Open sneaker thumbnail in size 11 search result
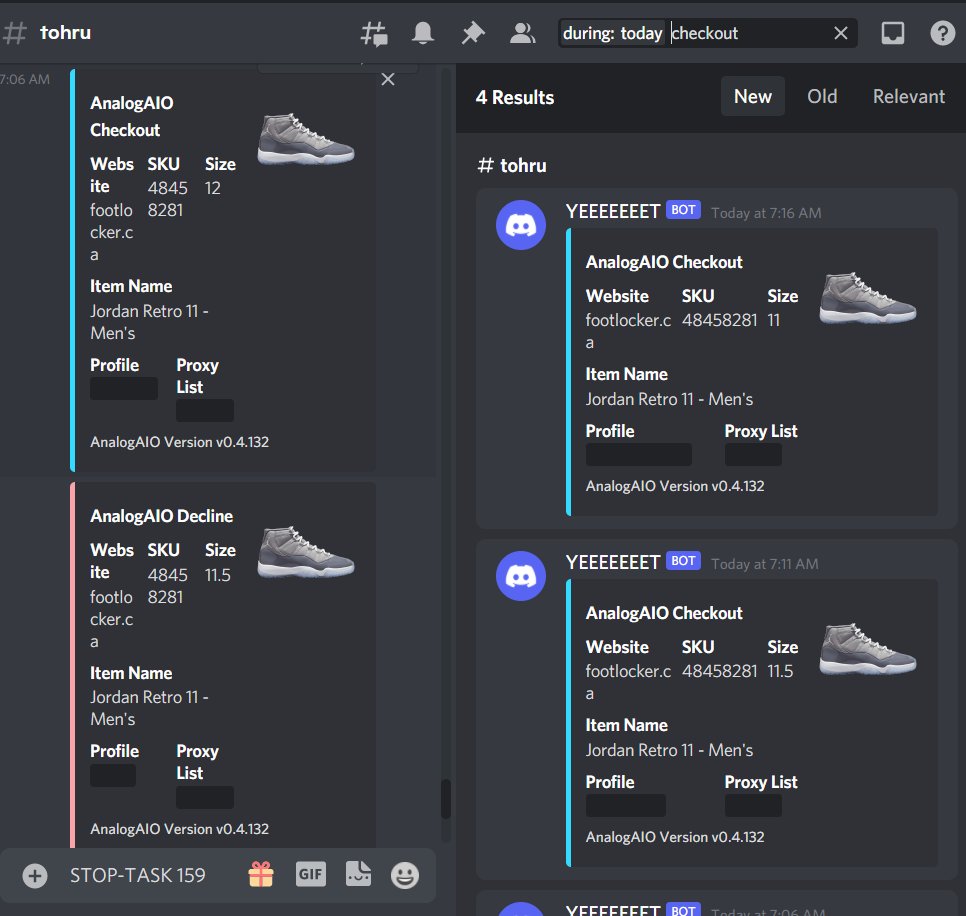966x916 pixels. [x=867, y=298]
